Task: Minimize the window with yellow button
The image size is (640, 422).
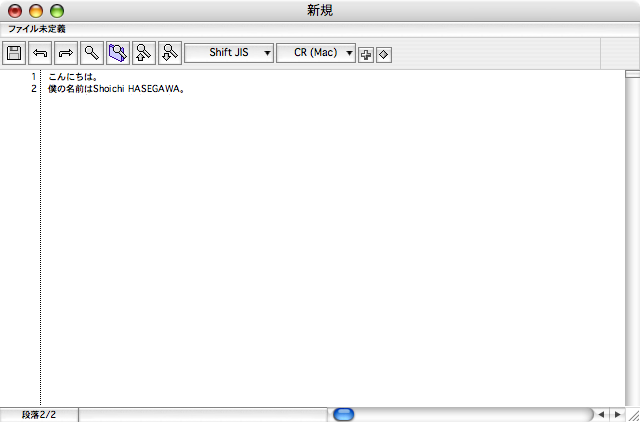Action: 36,11
